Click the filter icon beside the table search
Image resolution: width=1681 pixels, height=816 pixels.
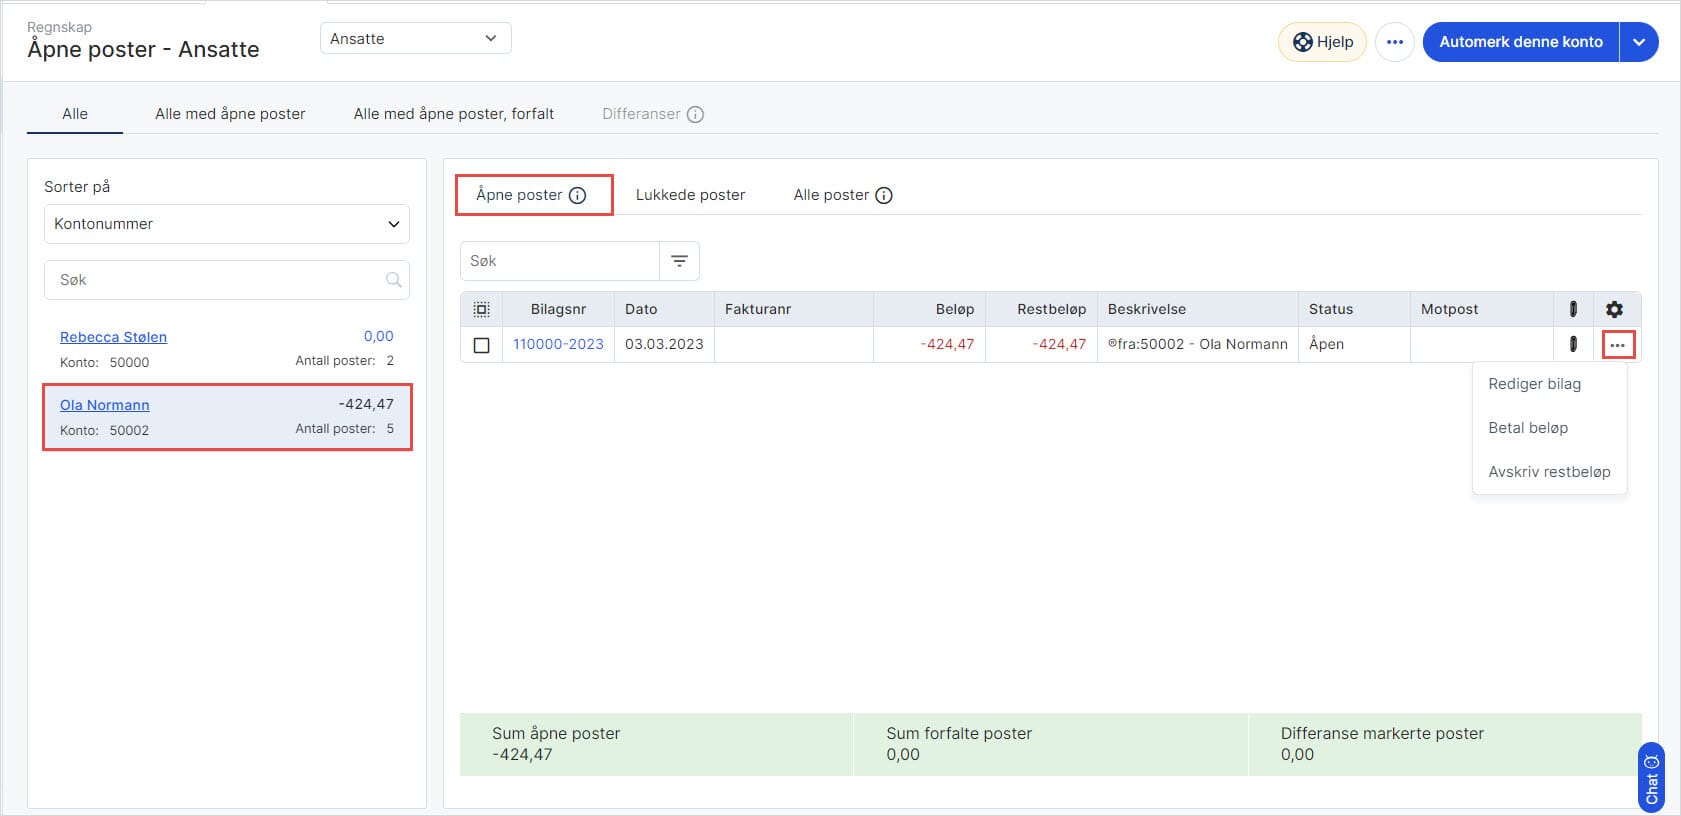click(x=679, y=261)
